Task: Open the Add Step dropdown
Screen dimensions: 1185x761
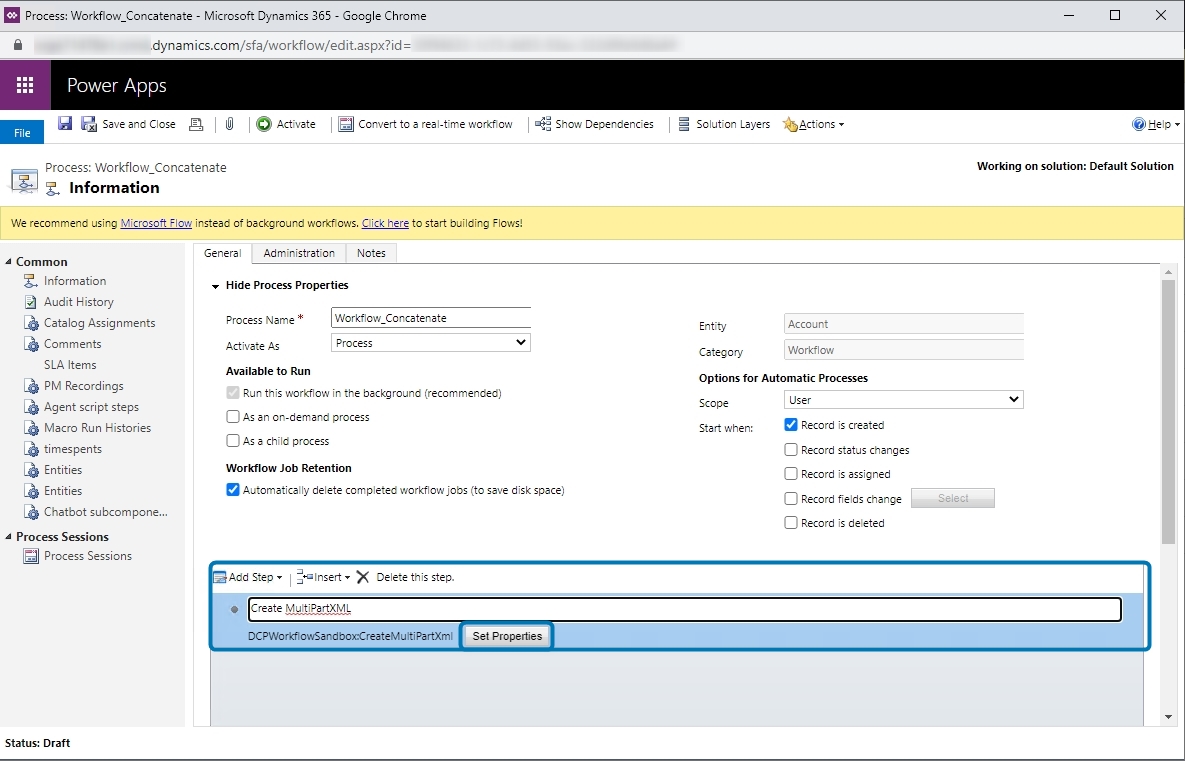Action: point(249,577)
